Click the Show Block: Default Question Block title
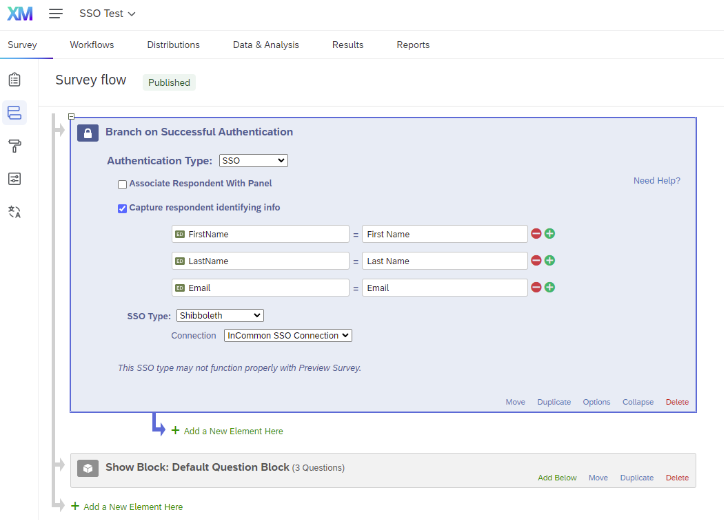Image resolution: width=724 pixels, height=520 pixels. (x=197, y=467)
